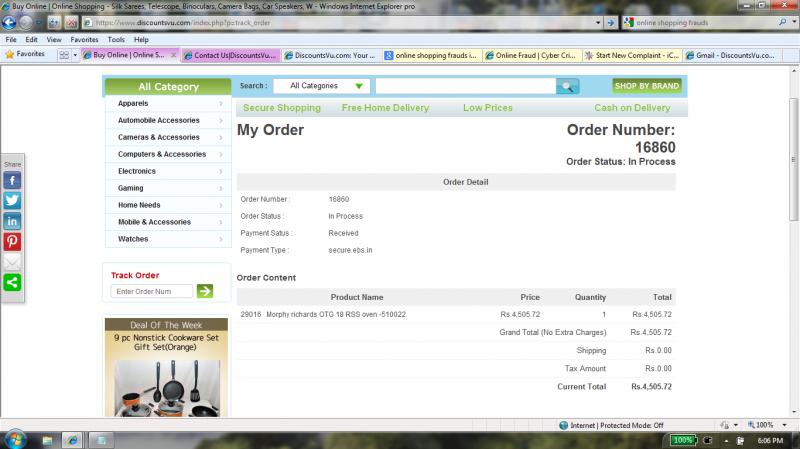
Task: Open the Help menu
Action: [x=141, y=39]
